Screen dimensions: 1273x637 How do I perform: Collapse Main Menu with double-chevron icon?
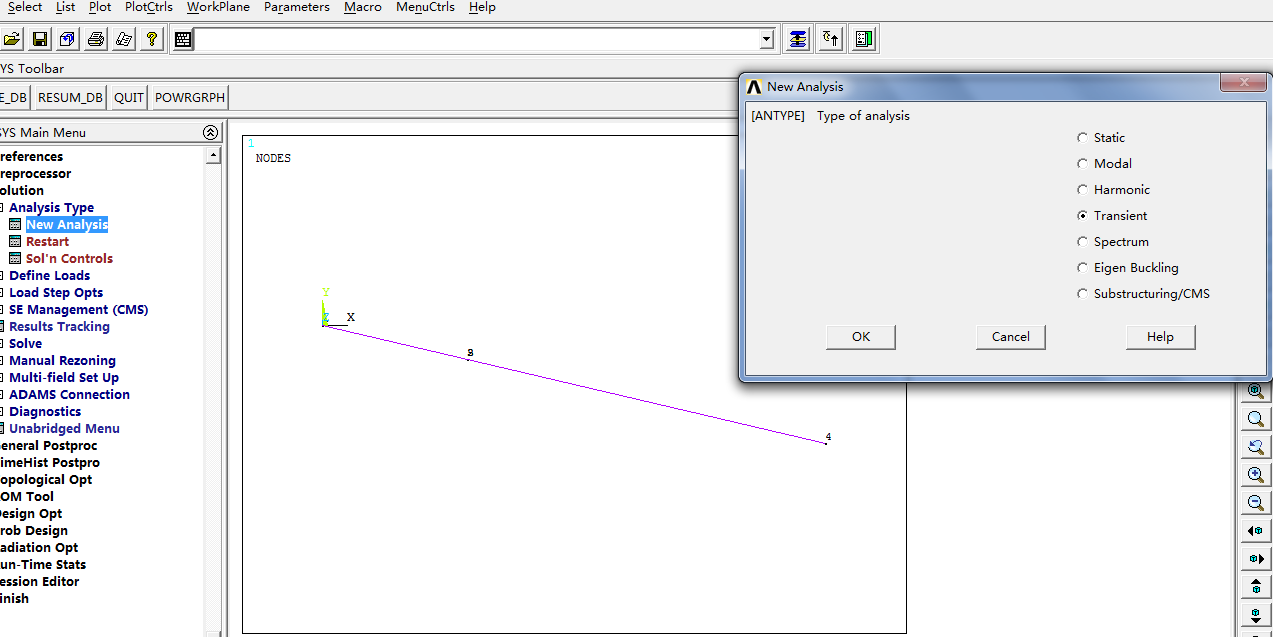pos(210,132)
